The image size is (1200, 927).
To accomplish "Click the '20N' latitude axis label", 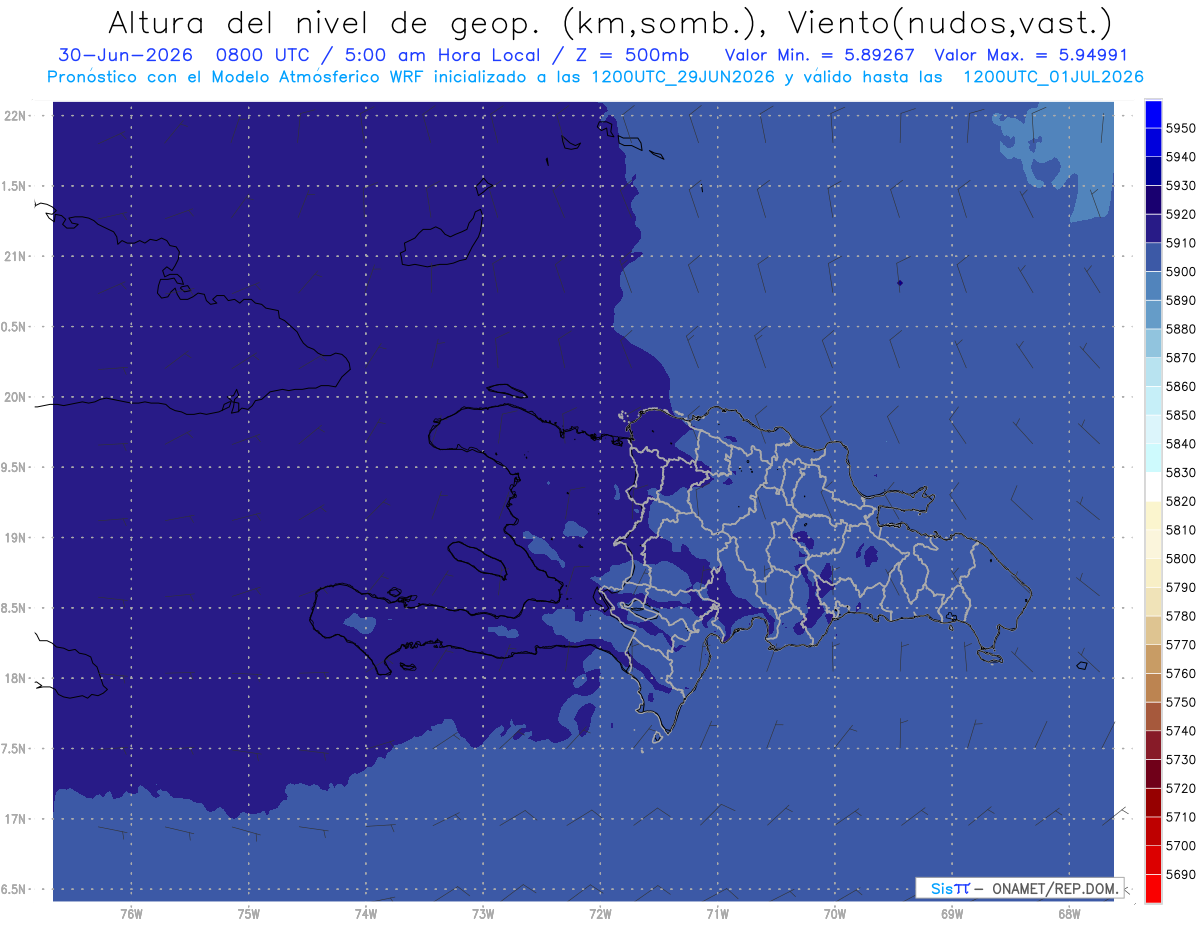I will pos(17,397).
